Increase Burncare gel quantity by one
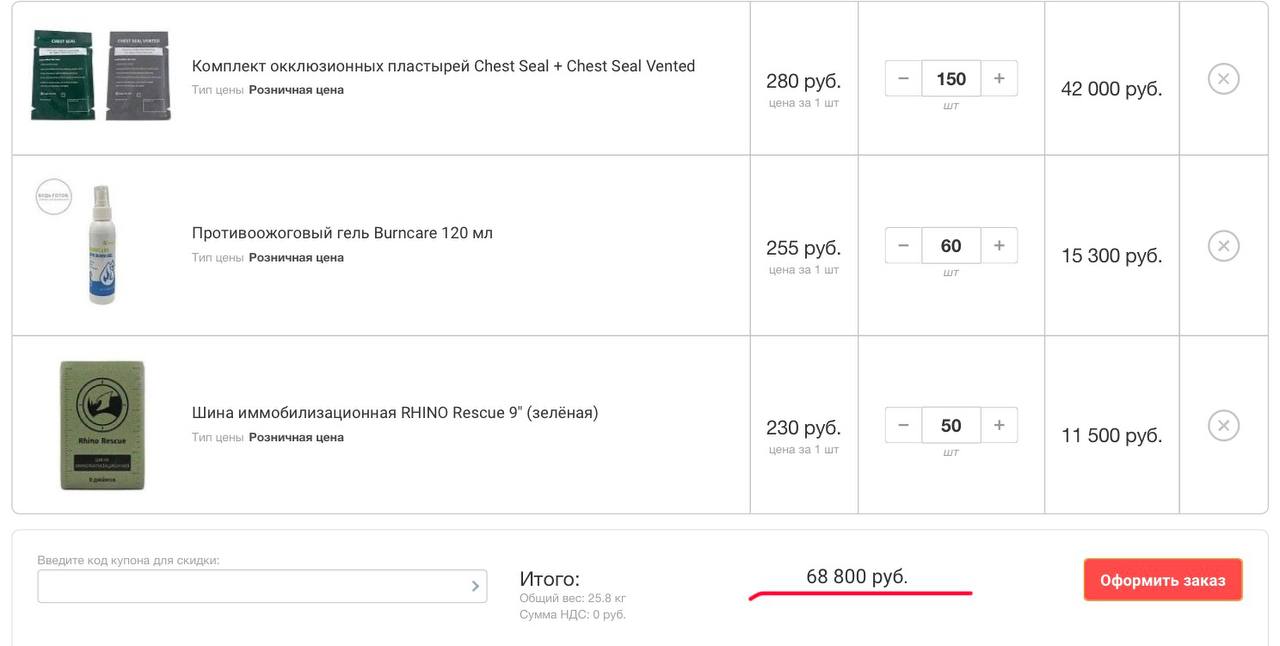1280x646 pixels. coord(999,246)
